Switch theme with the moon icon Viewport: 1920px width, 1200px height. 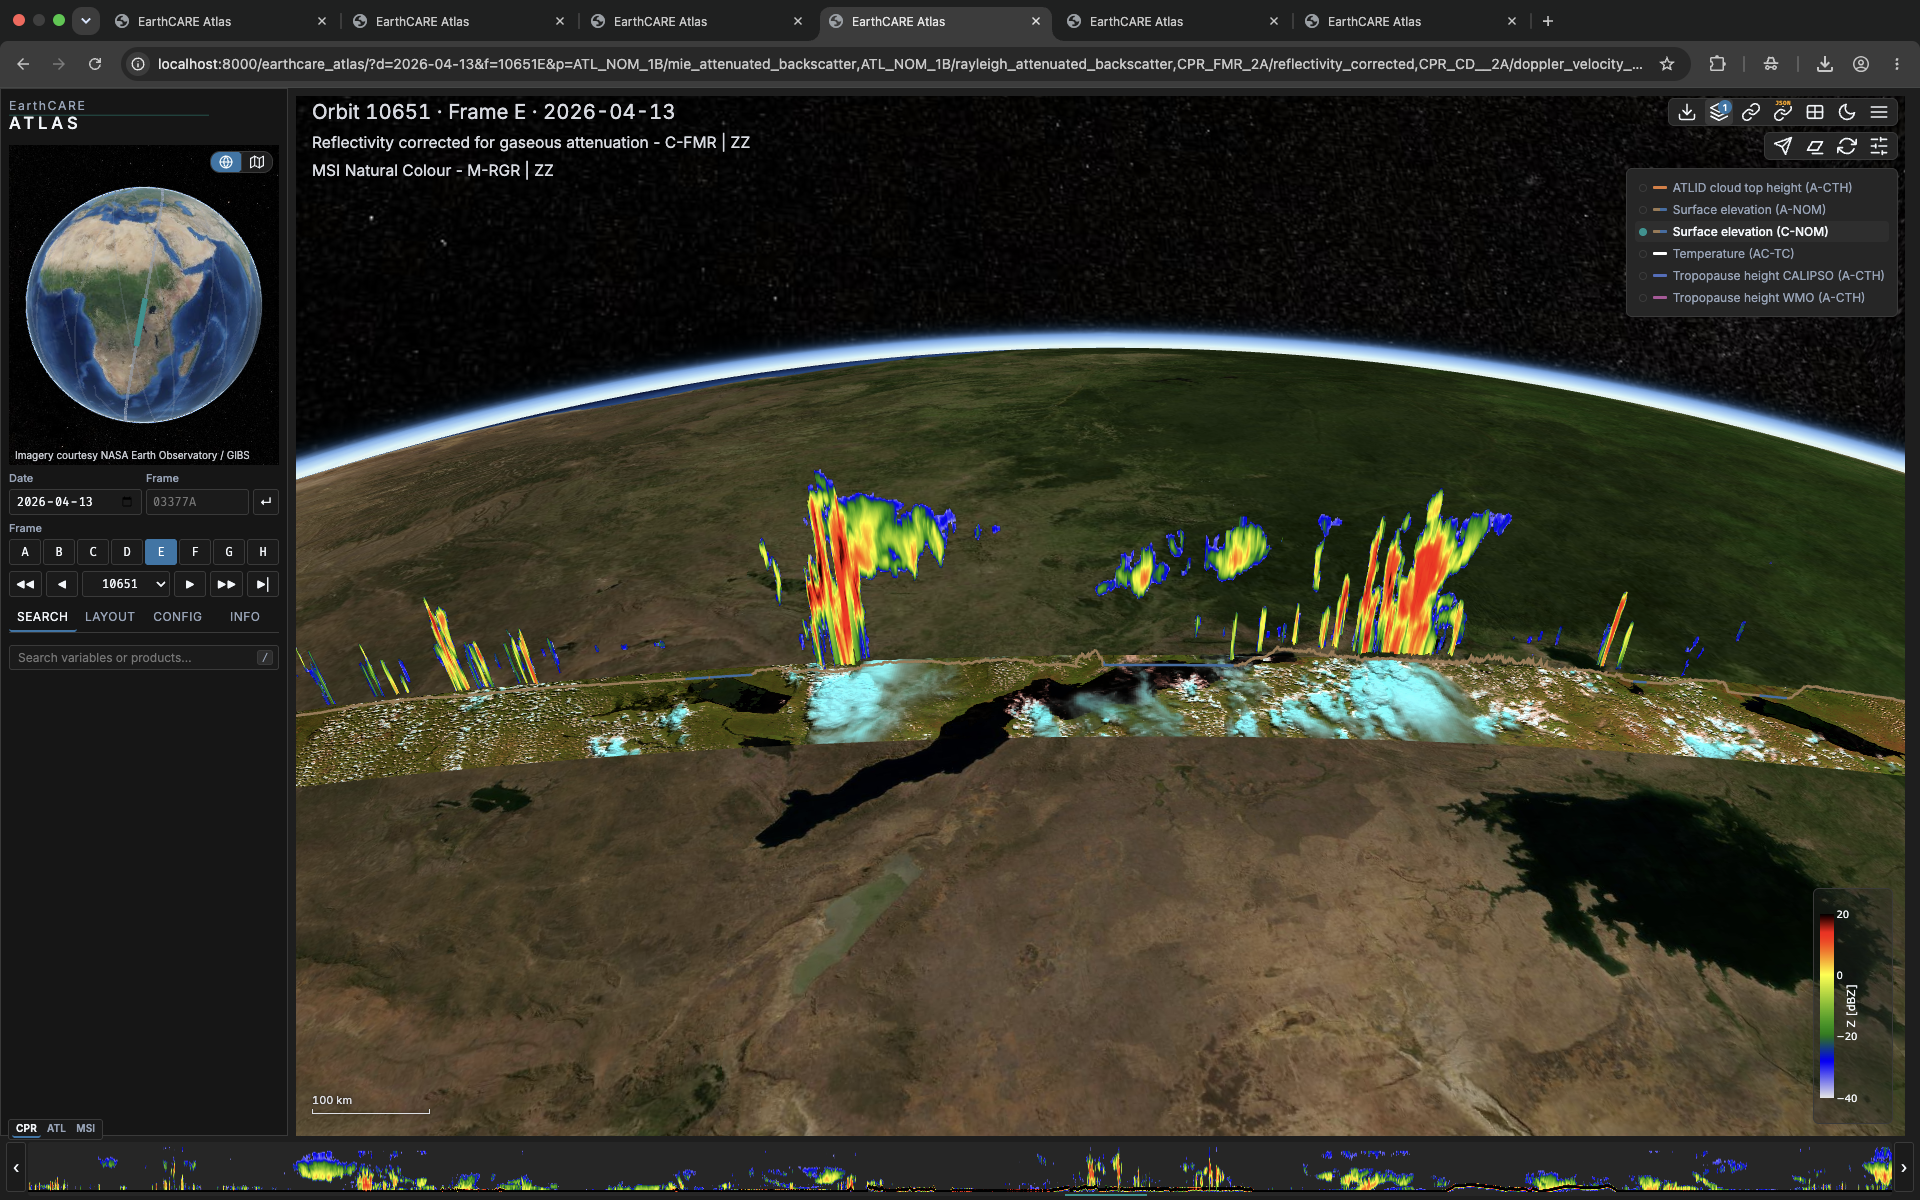click(1847, 113)
